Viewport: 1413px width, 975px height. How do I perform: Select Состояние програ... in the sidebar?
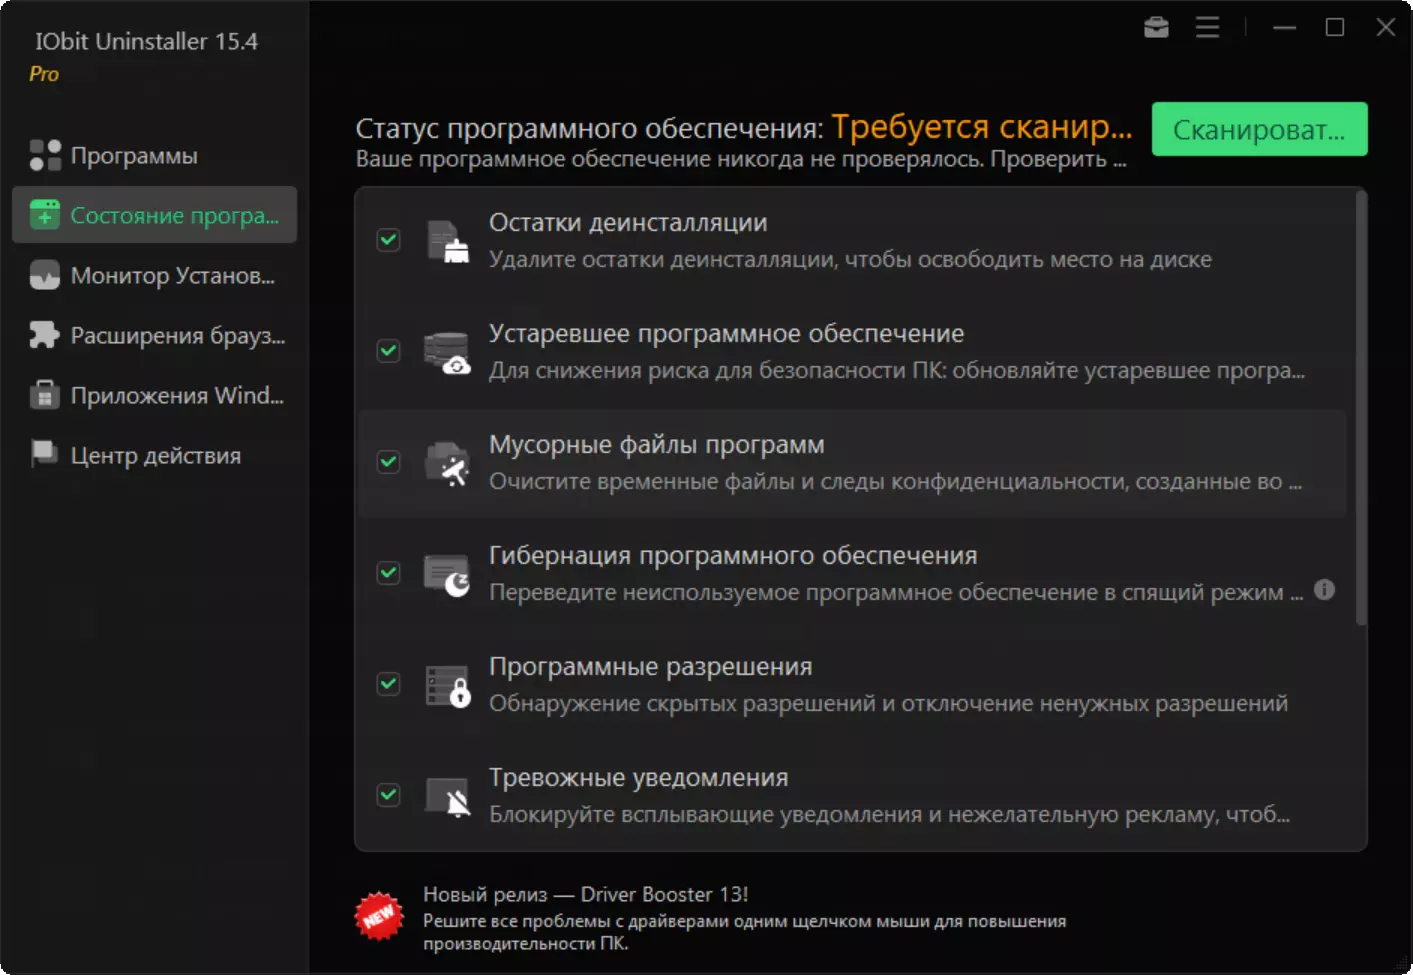pos(154,215)
